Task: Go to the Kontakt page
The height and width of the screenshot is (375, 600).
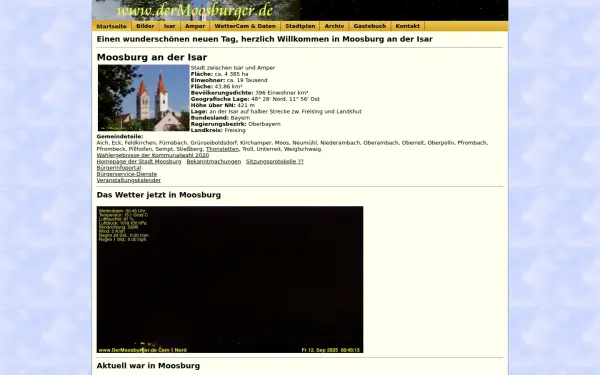Action: pyautogui.click(x=408, y=26)
